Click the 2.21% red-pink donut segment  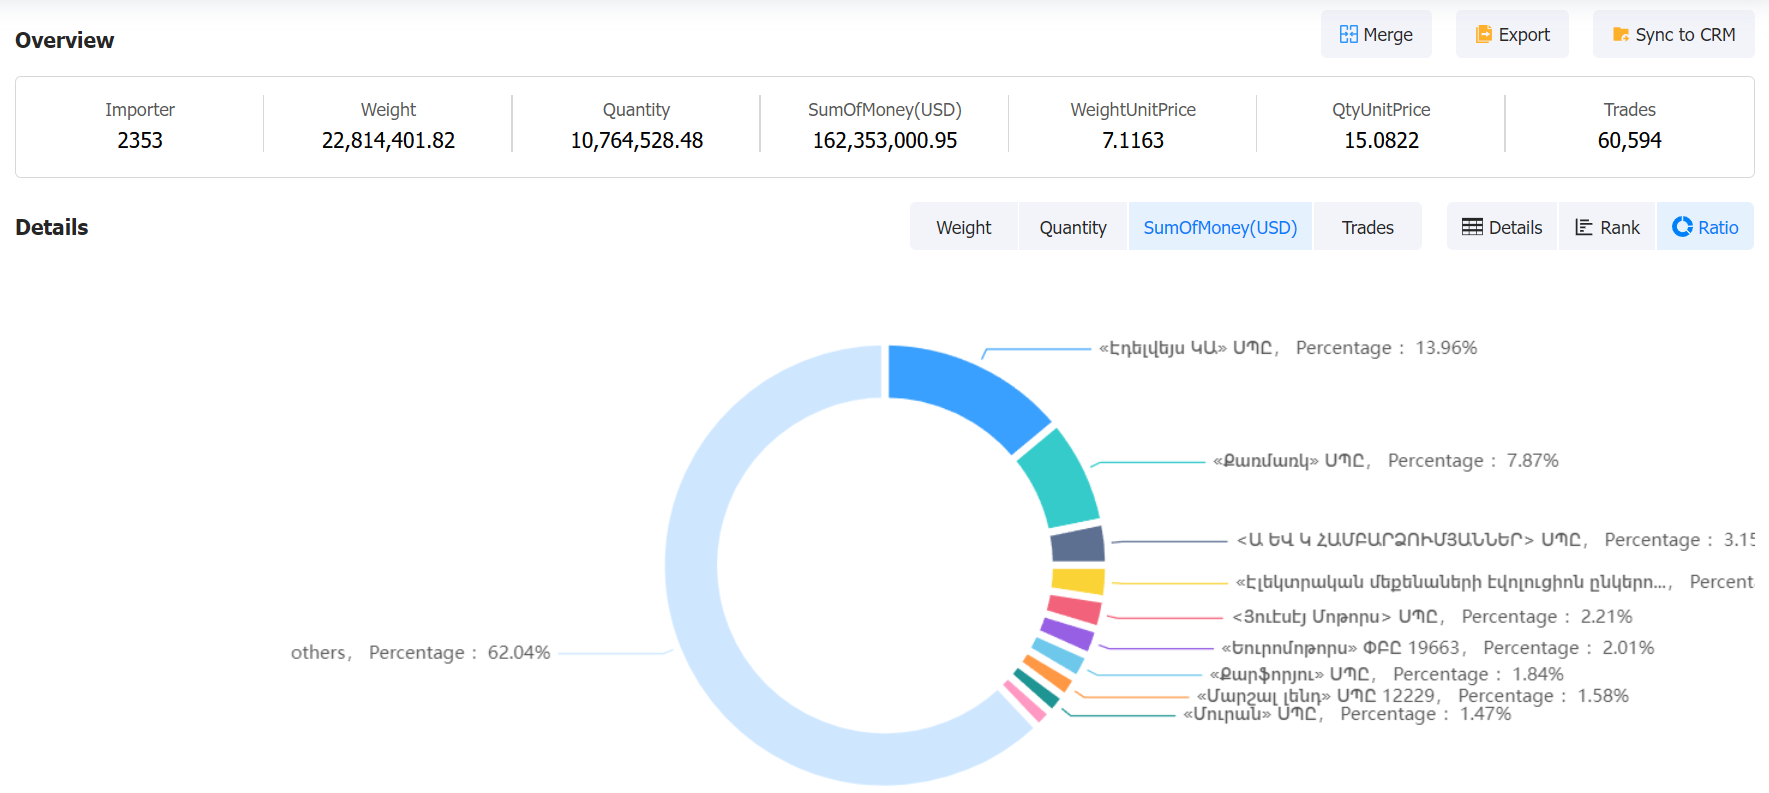[x=1074, y=609]
